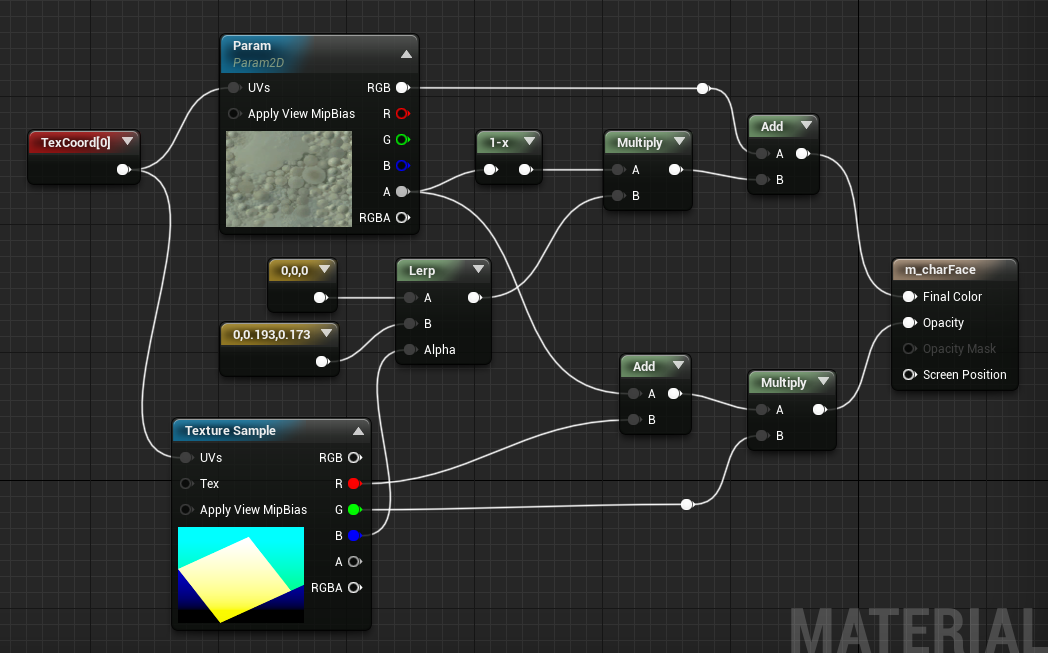Select the Texture Sample node title
Screen dimensions: 1048x653
pos(230,431)
